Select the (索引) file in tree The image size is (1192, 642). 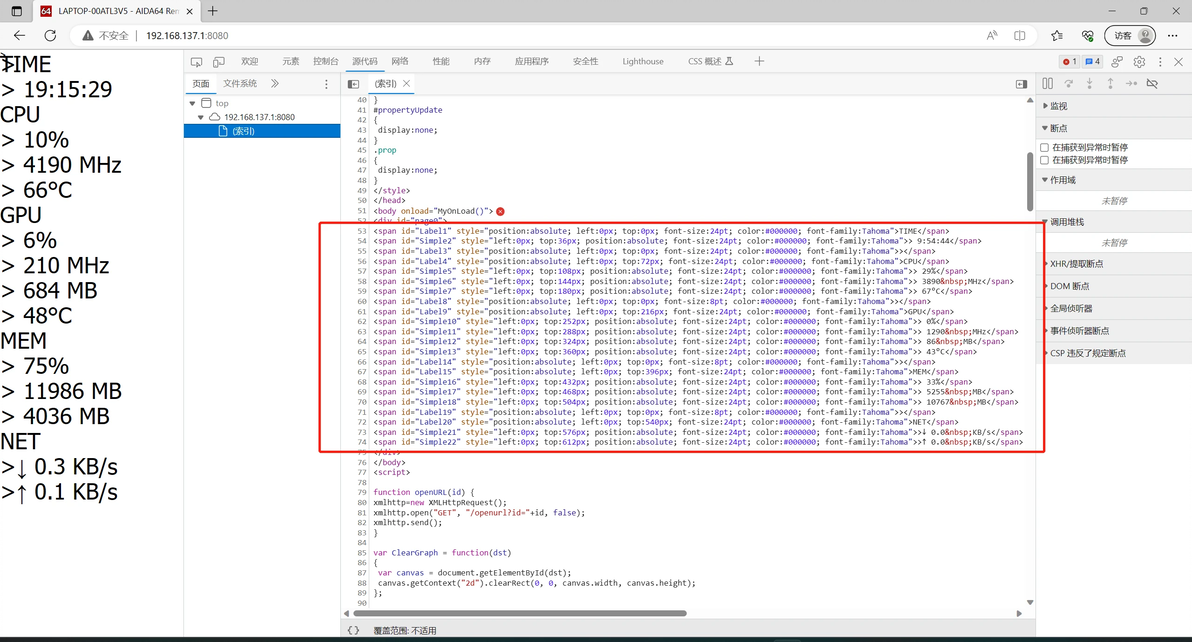[262, 131]
